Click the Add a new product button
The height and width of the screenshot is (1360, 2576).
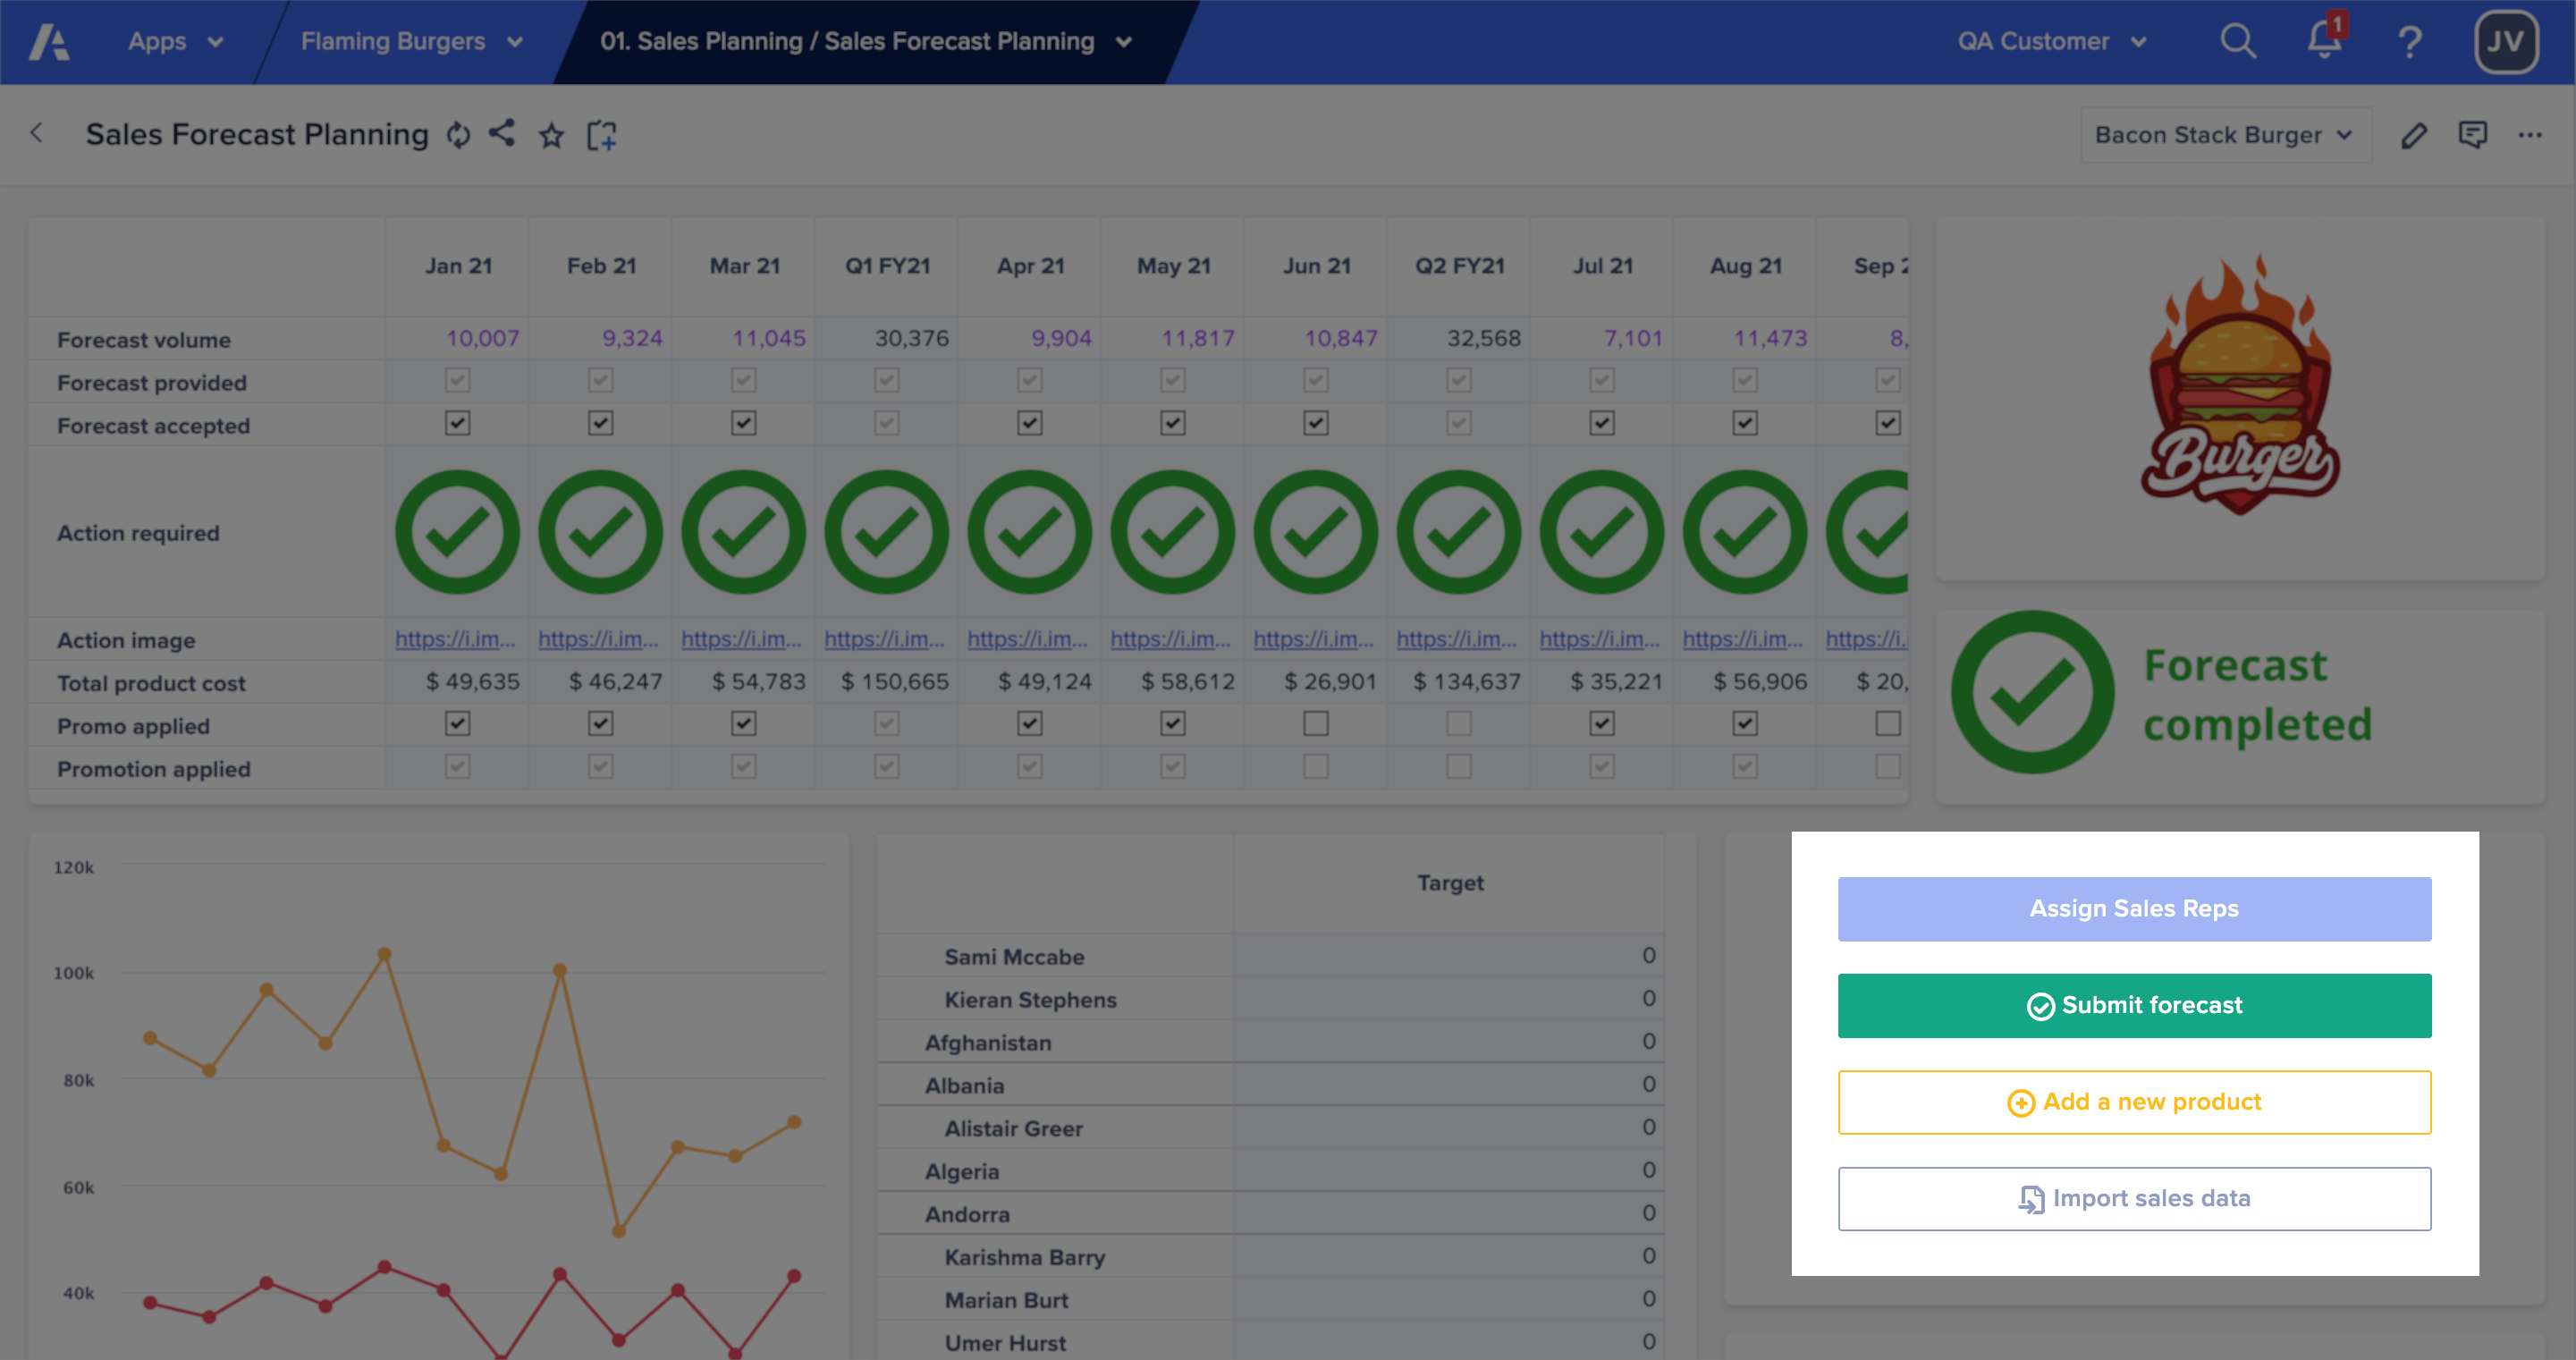2133,1102
